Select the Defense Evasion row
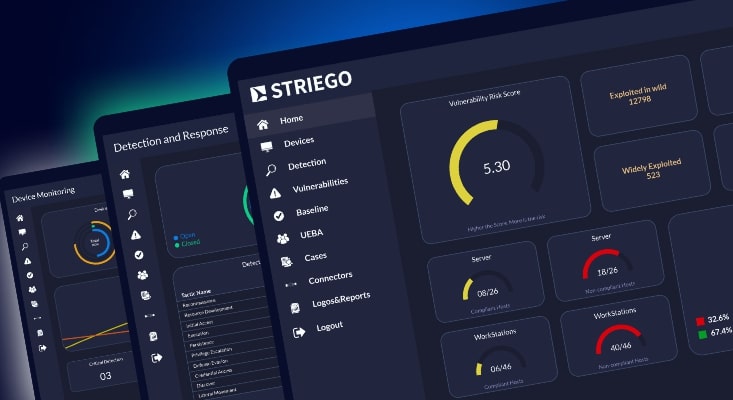Screen dimensions: 733x400 234,361
